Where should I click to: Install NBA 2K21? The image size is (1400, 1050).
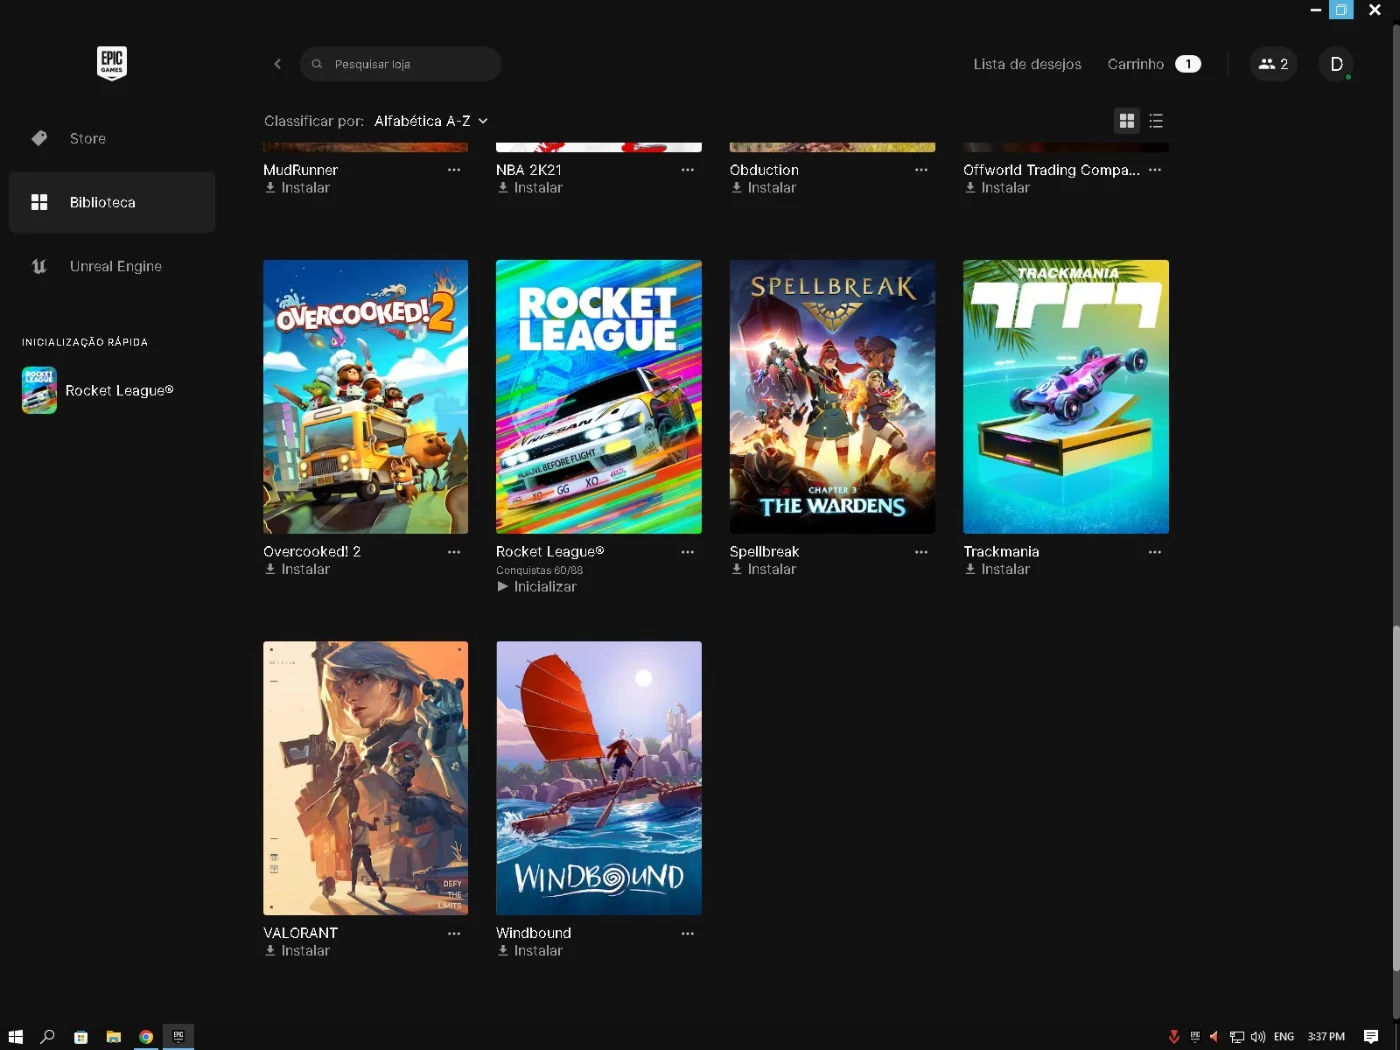pos(530,188)
